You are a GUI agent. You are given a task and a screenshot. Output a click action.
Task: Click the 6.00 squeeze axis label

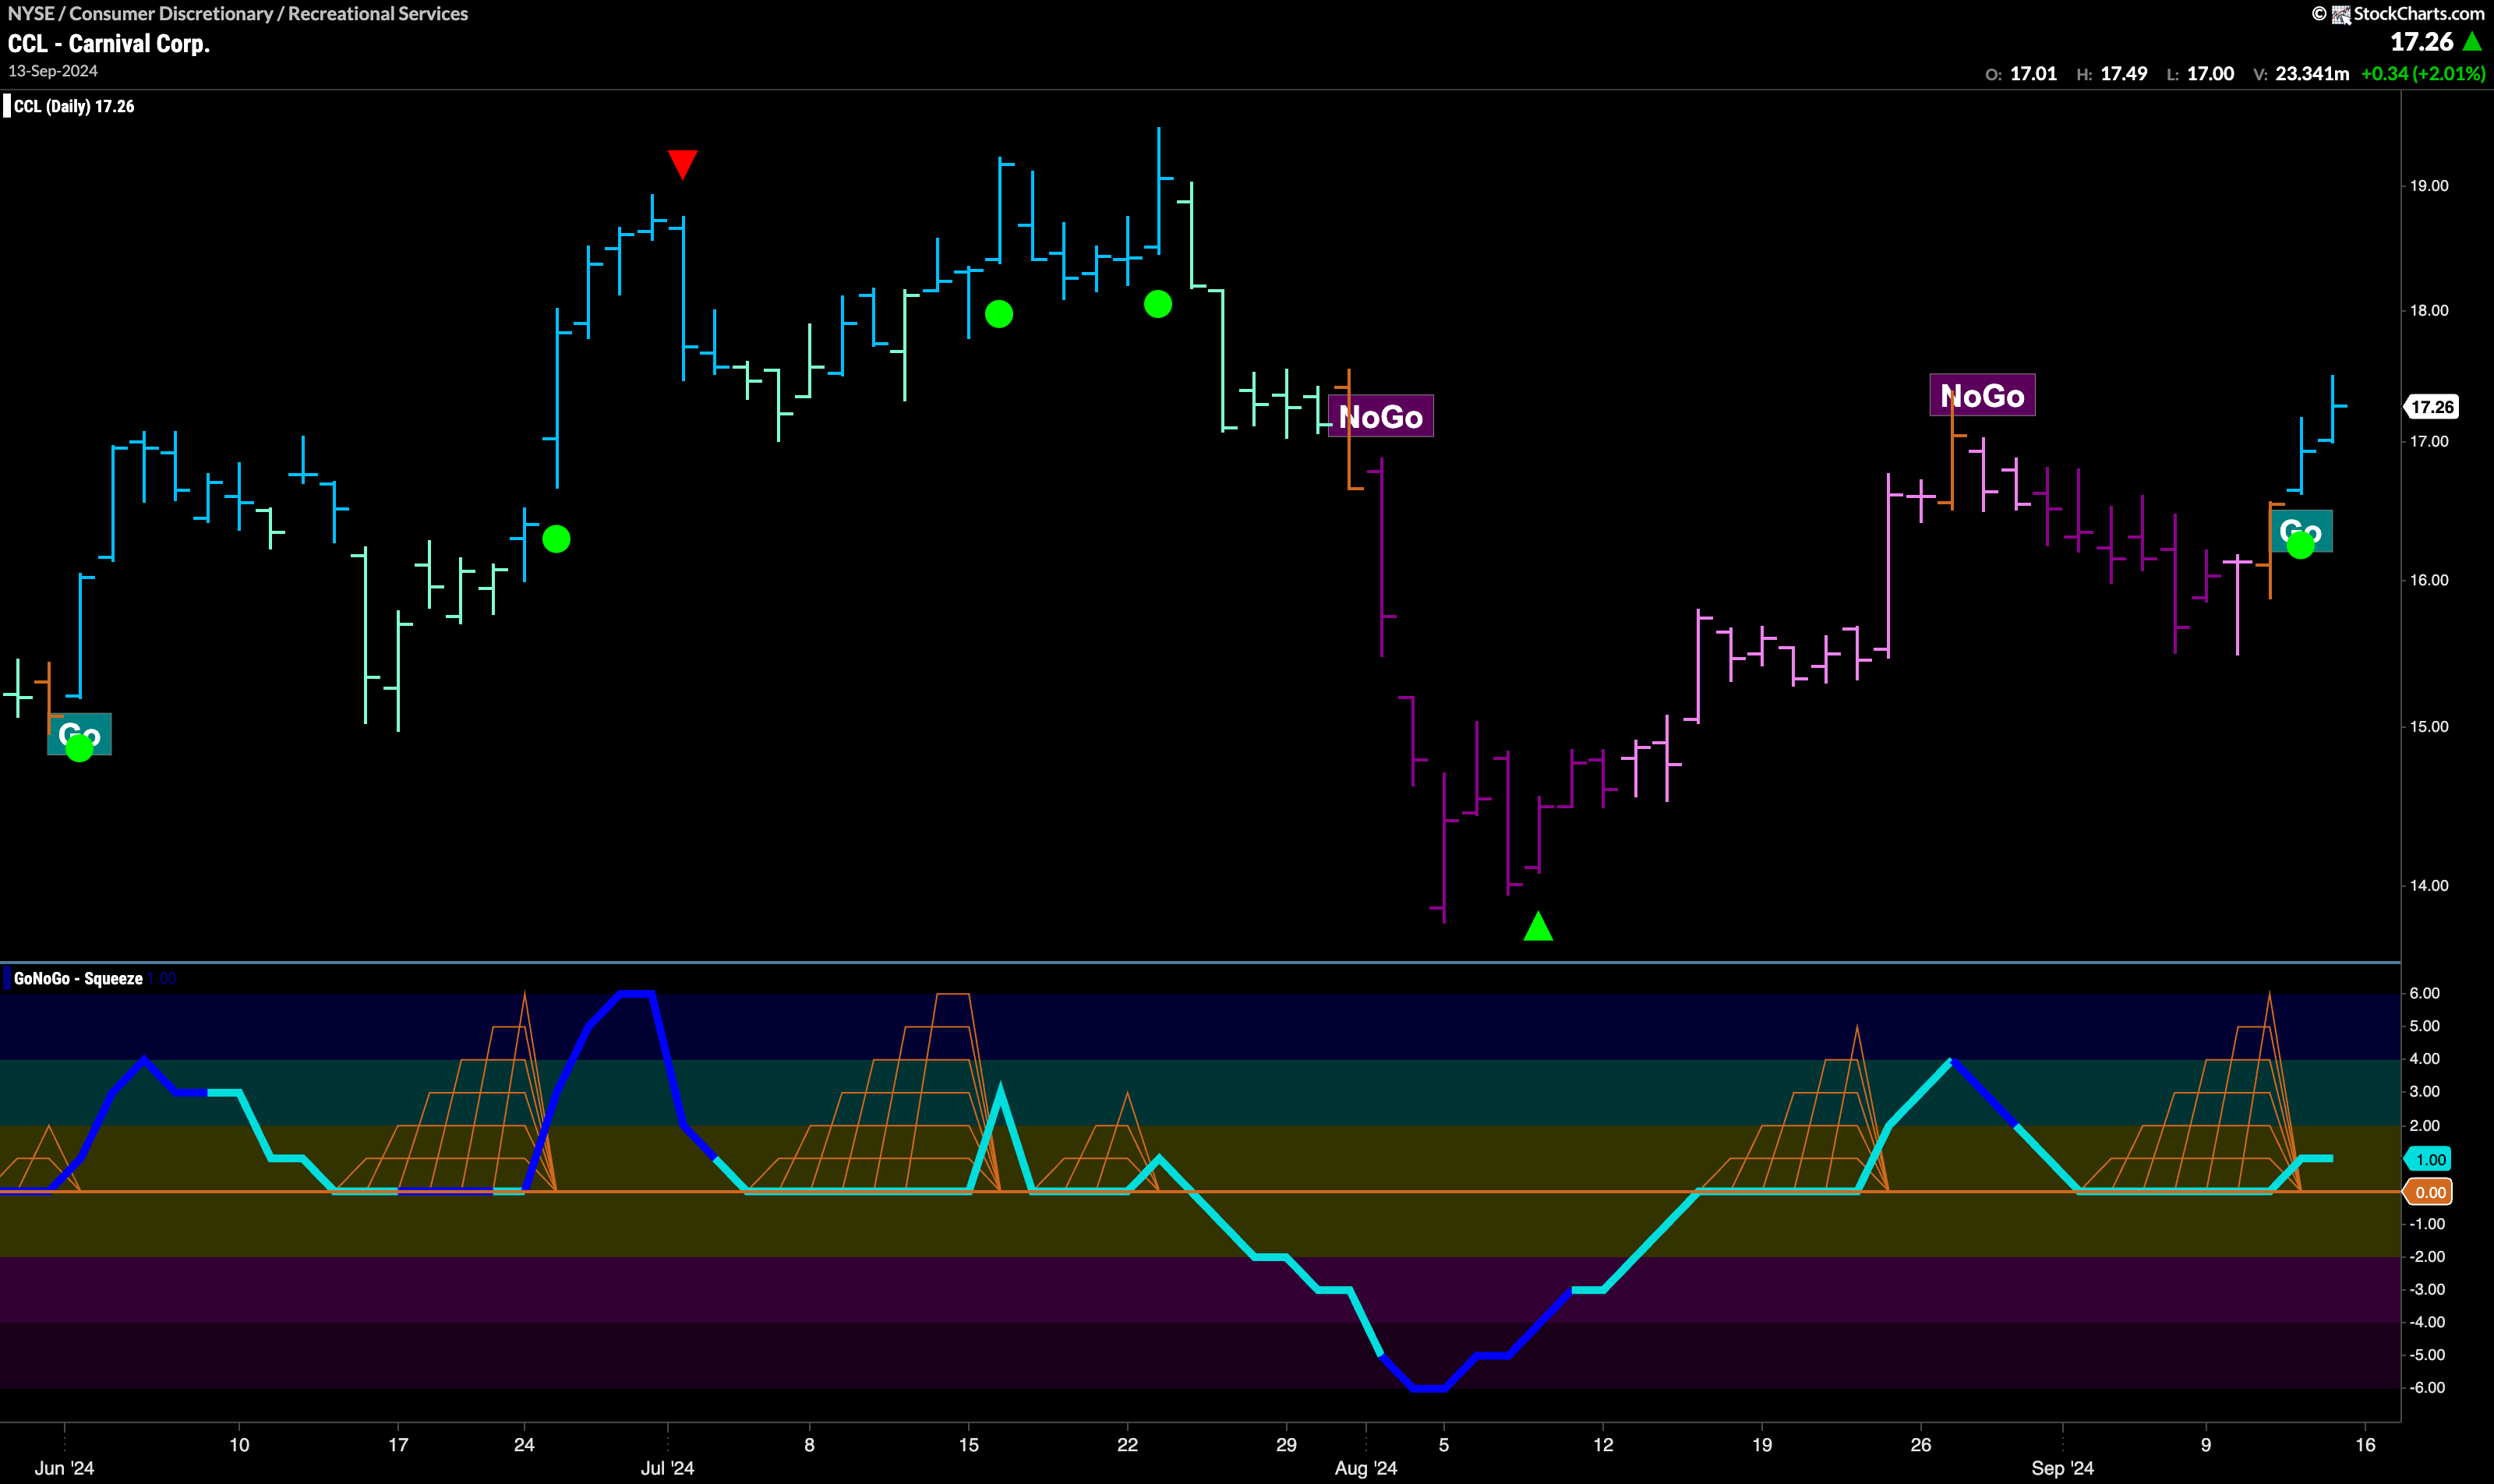[2424, 993]
